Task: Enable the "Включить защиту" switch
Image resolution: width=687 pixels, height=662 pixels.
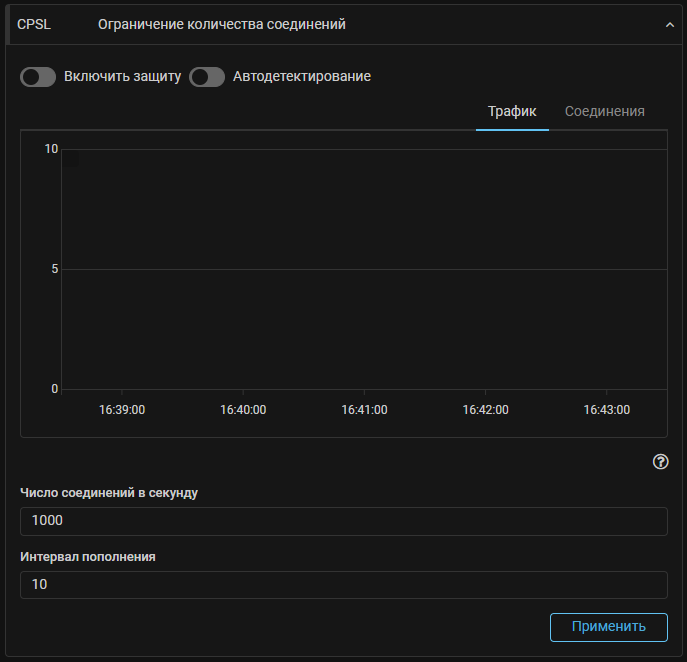Action: point(38,77)
